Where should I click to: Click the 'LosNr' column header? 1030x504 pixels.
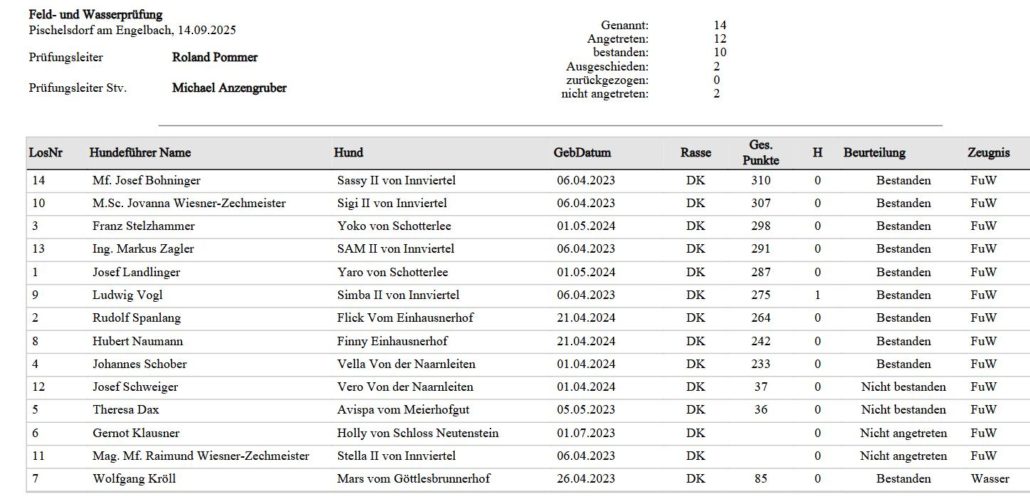[x=45, y=152]
